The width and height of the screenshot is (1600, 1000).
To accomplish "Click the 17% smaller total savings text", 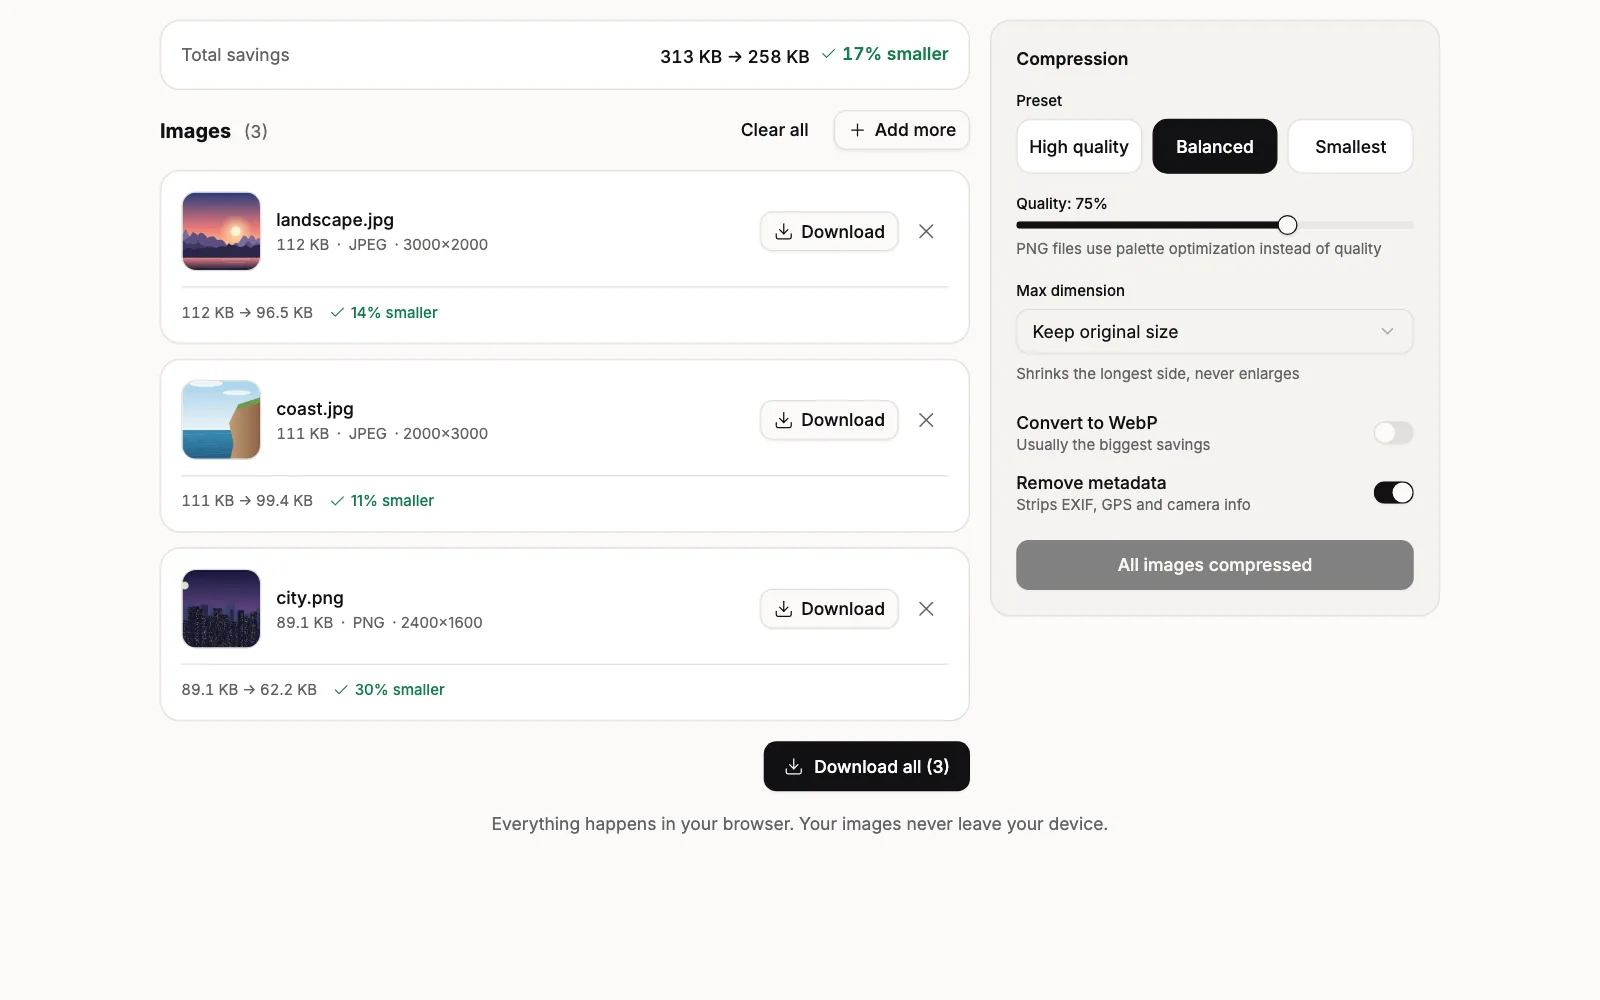I will pos(885,54).
